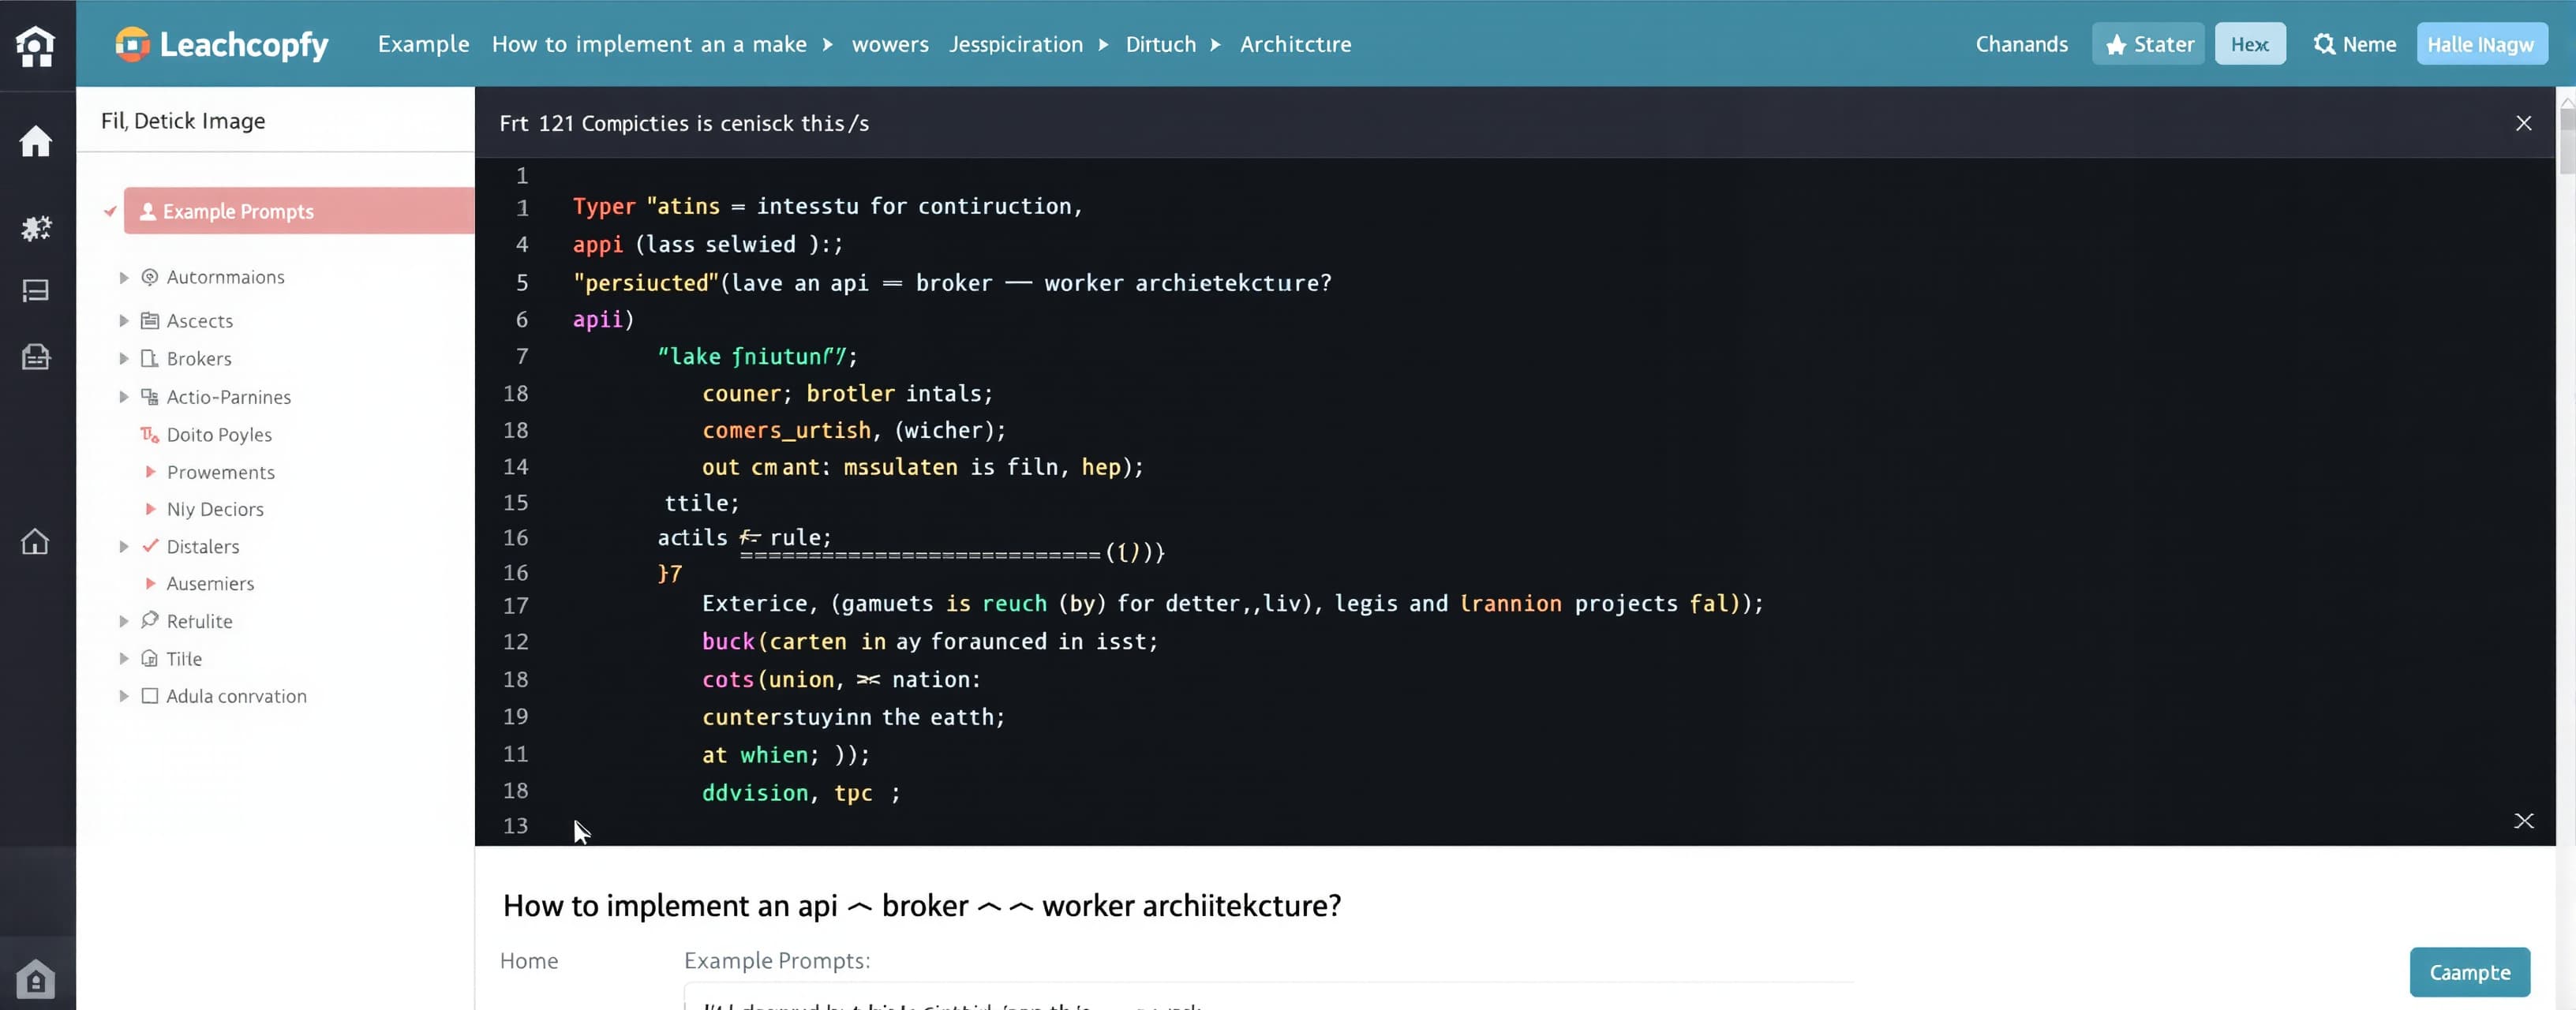Expand the Tille tree node

[x=124, y=658]
